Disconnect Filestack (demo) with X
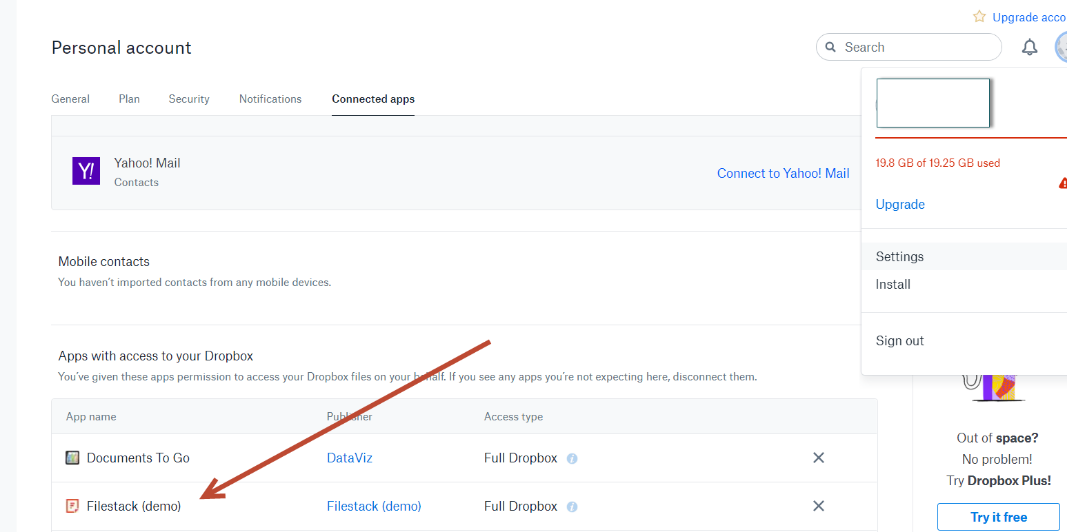Screen dimensions: 1067x532 click(819, 506)
